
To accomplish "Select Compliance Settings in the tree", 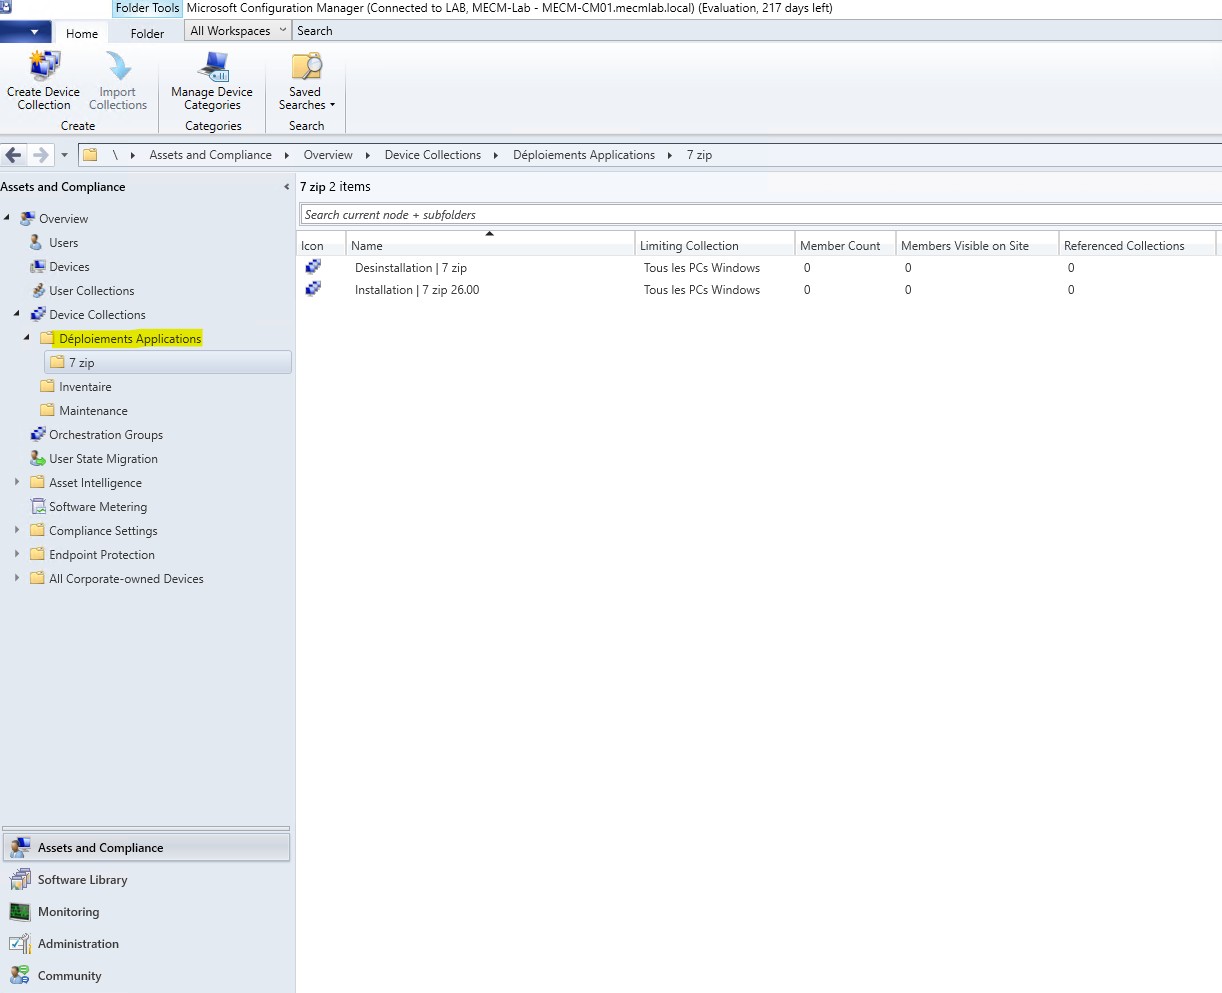I will [103, 531].
